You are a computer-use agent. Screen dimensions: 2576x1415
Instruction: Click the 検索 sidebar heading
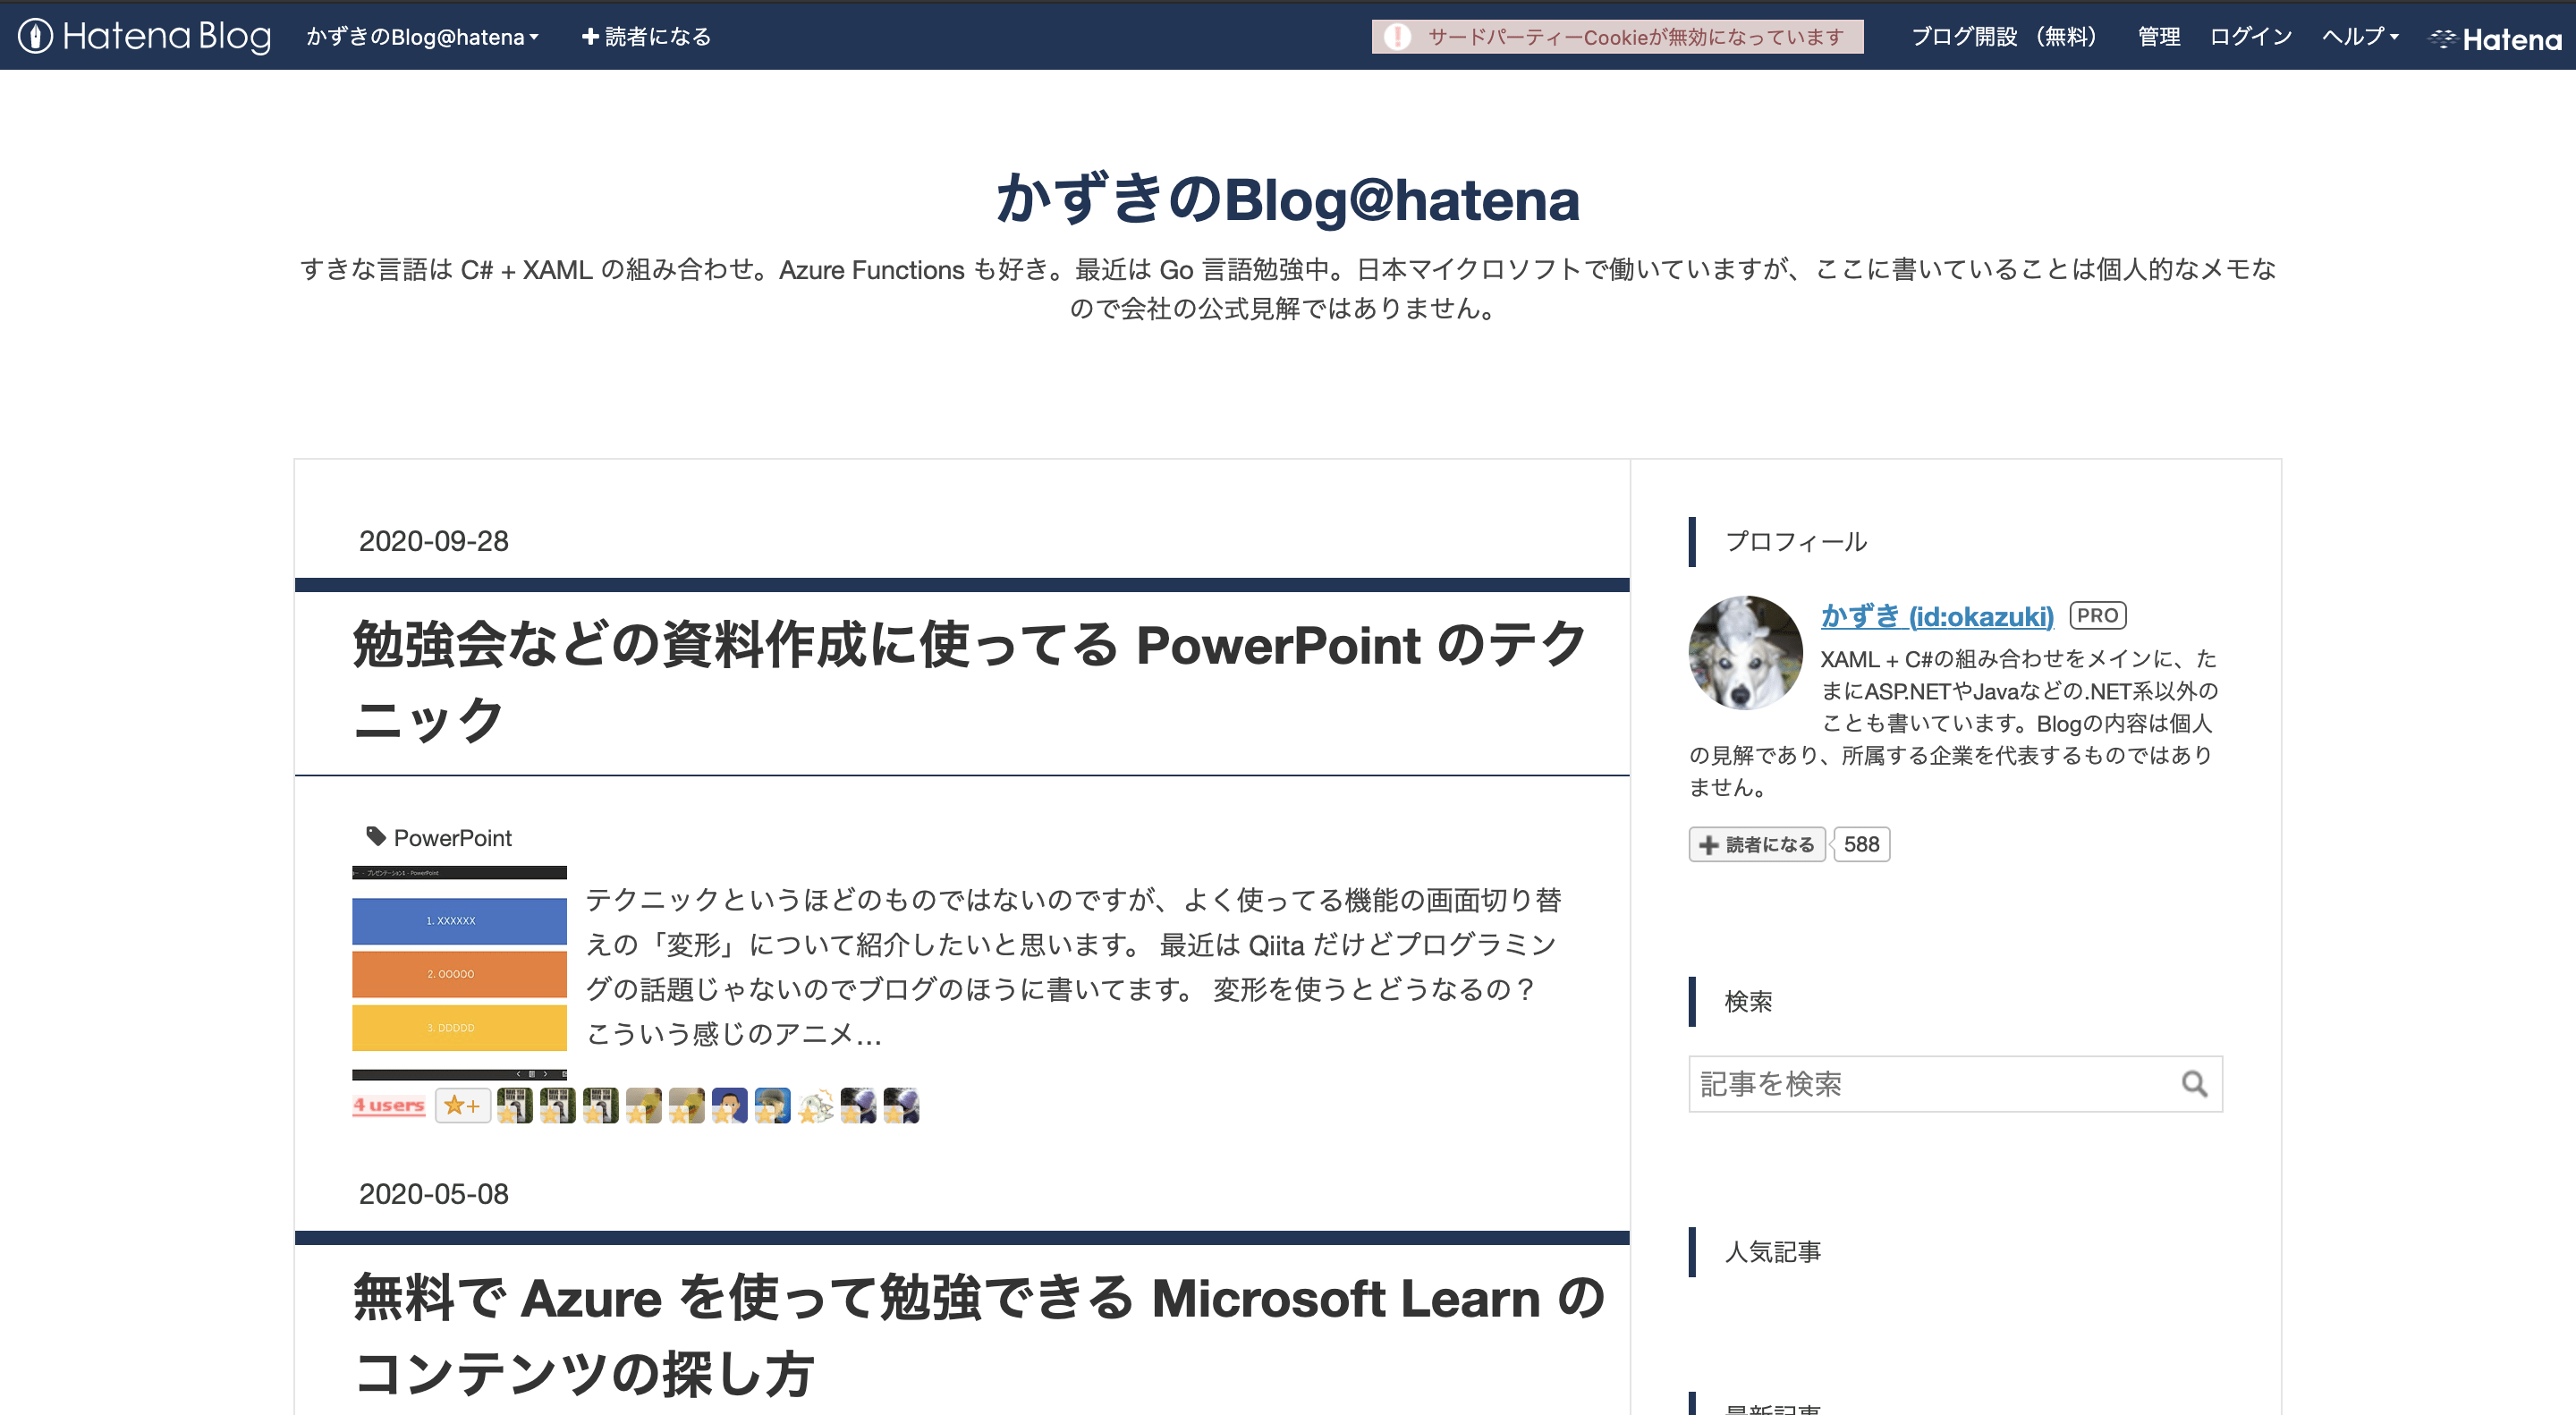coord(1749,1002)
